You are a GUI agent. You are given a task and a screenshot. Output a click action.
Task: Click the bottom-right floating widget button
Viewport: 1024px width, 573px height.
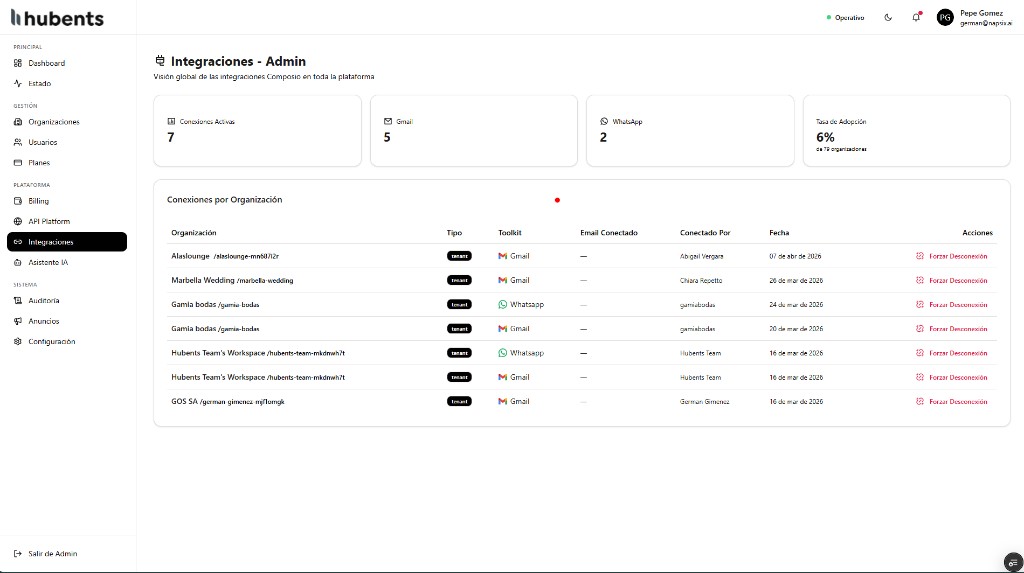pyautogui.click(x=1012, y=561)
